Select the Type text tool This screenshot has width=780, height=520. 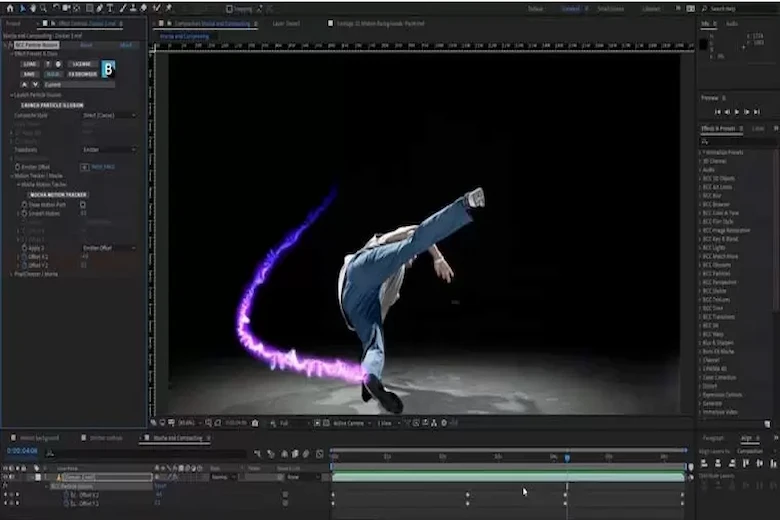click(110, 8)
